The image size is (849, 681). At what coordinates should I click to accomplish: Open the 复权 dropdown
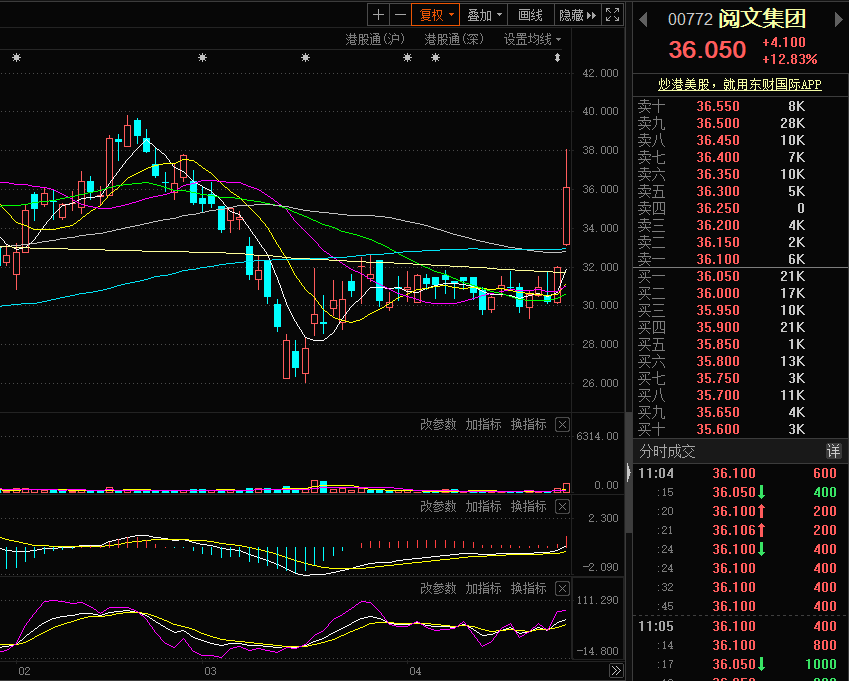point(435,15)
